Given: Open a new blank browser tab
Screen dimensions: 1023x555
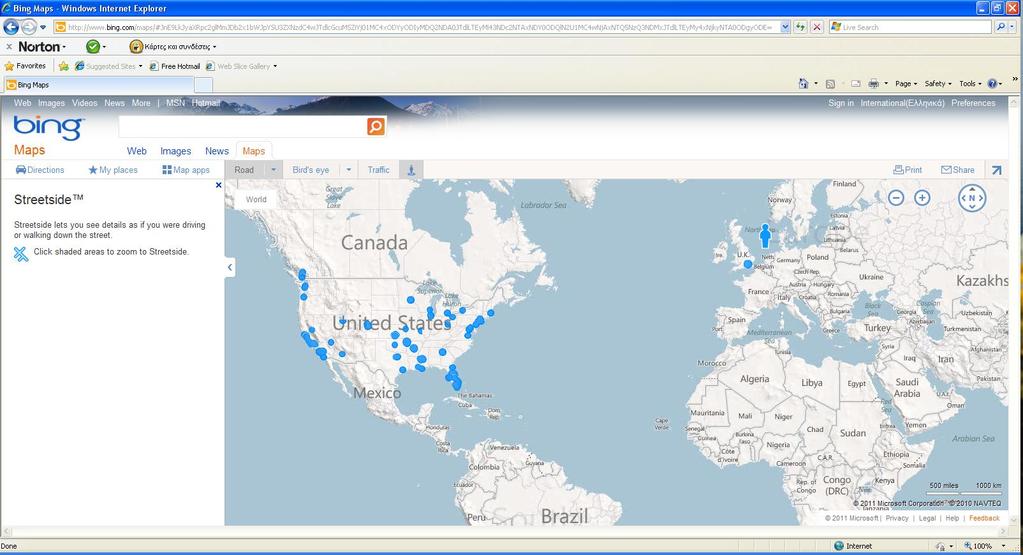Looking at the screenshot, I should click(204, 85).
